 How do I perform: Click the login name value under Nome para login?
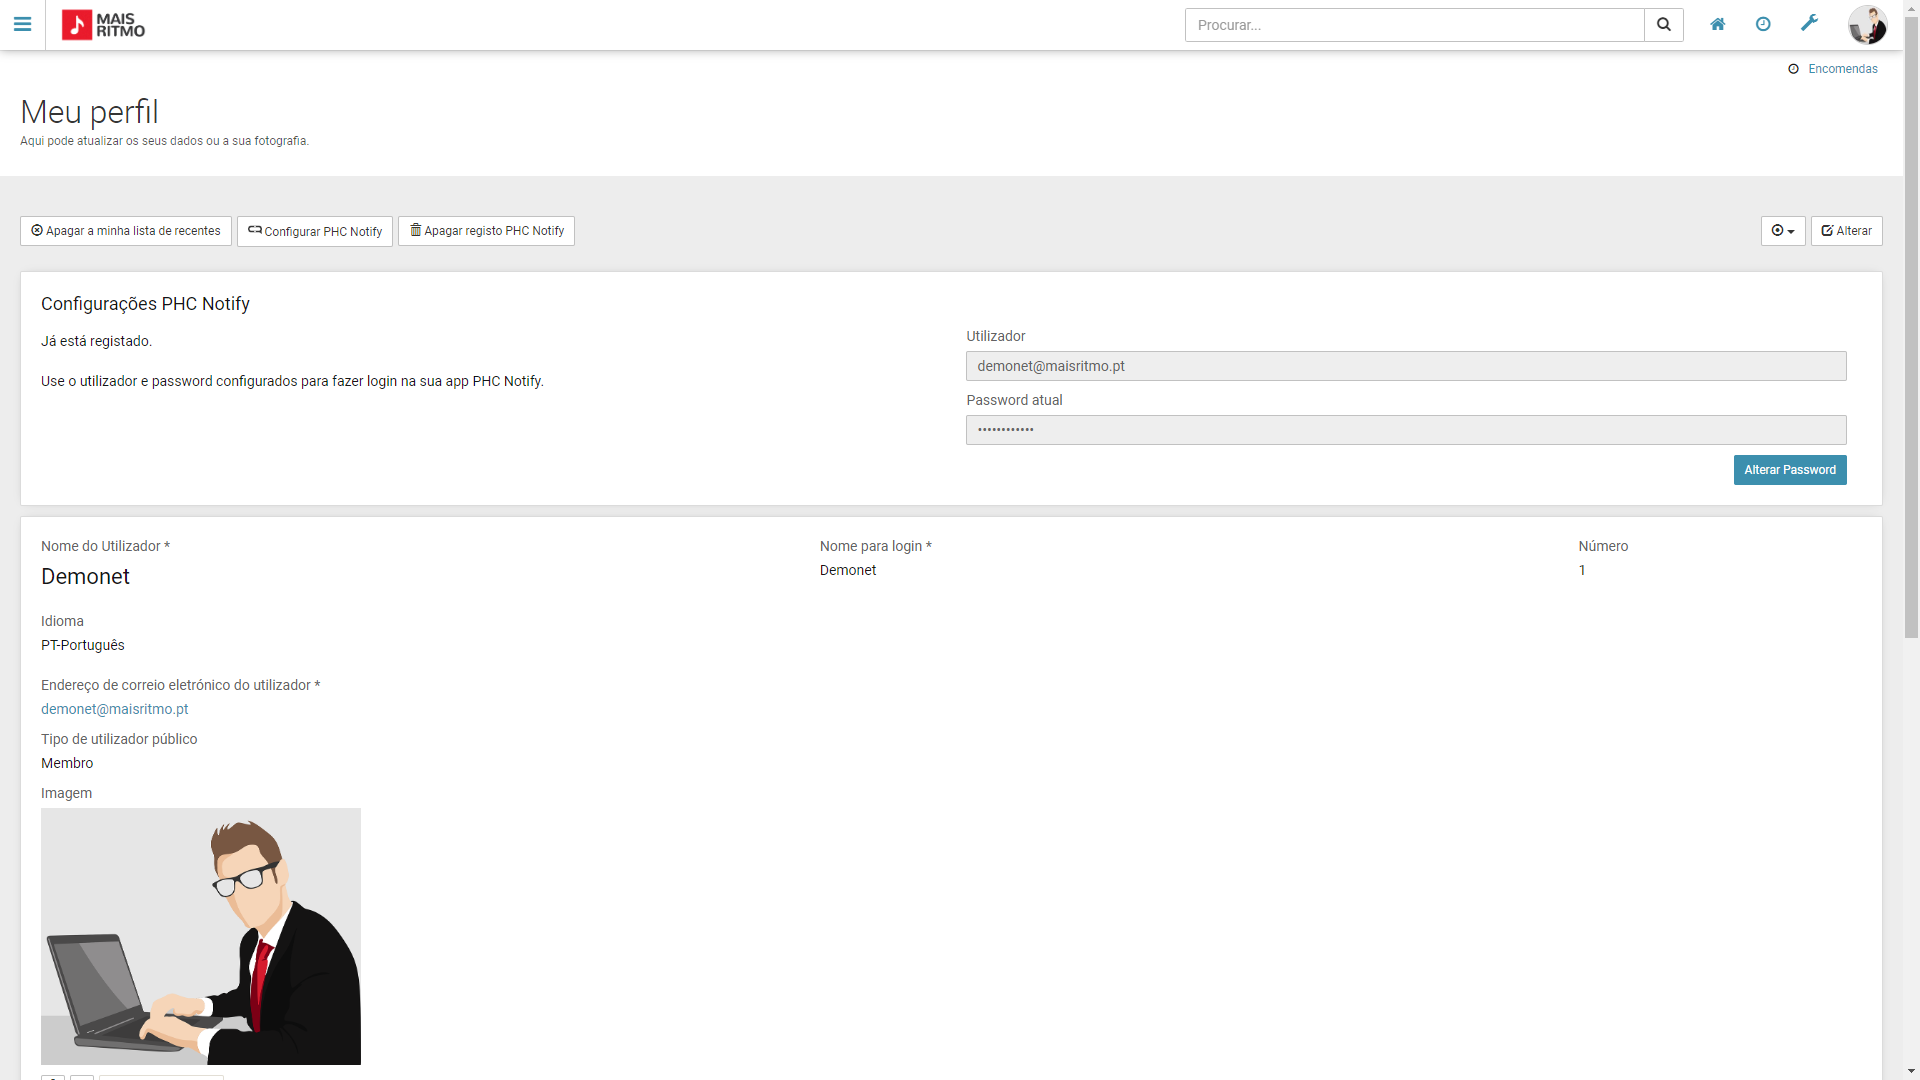point(848,570)
